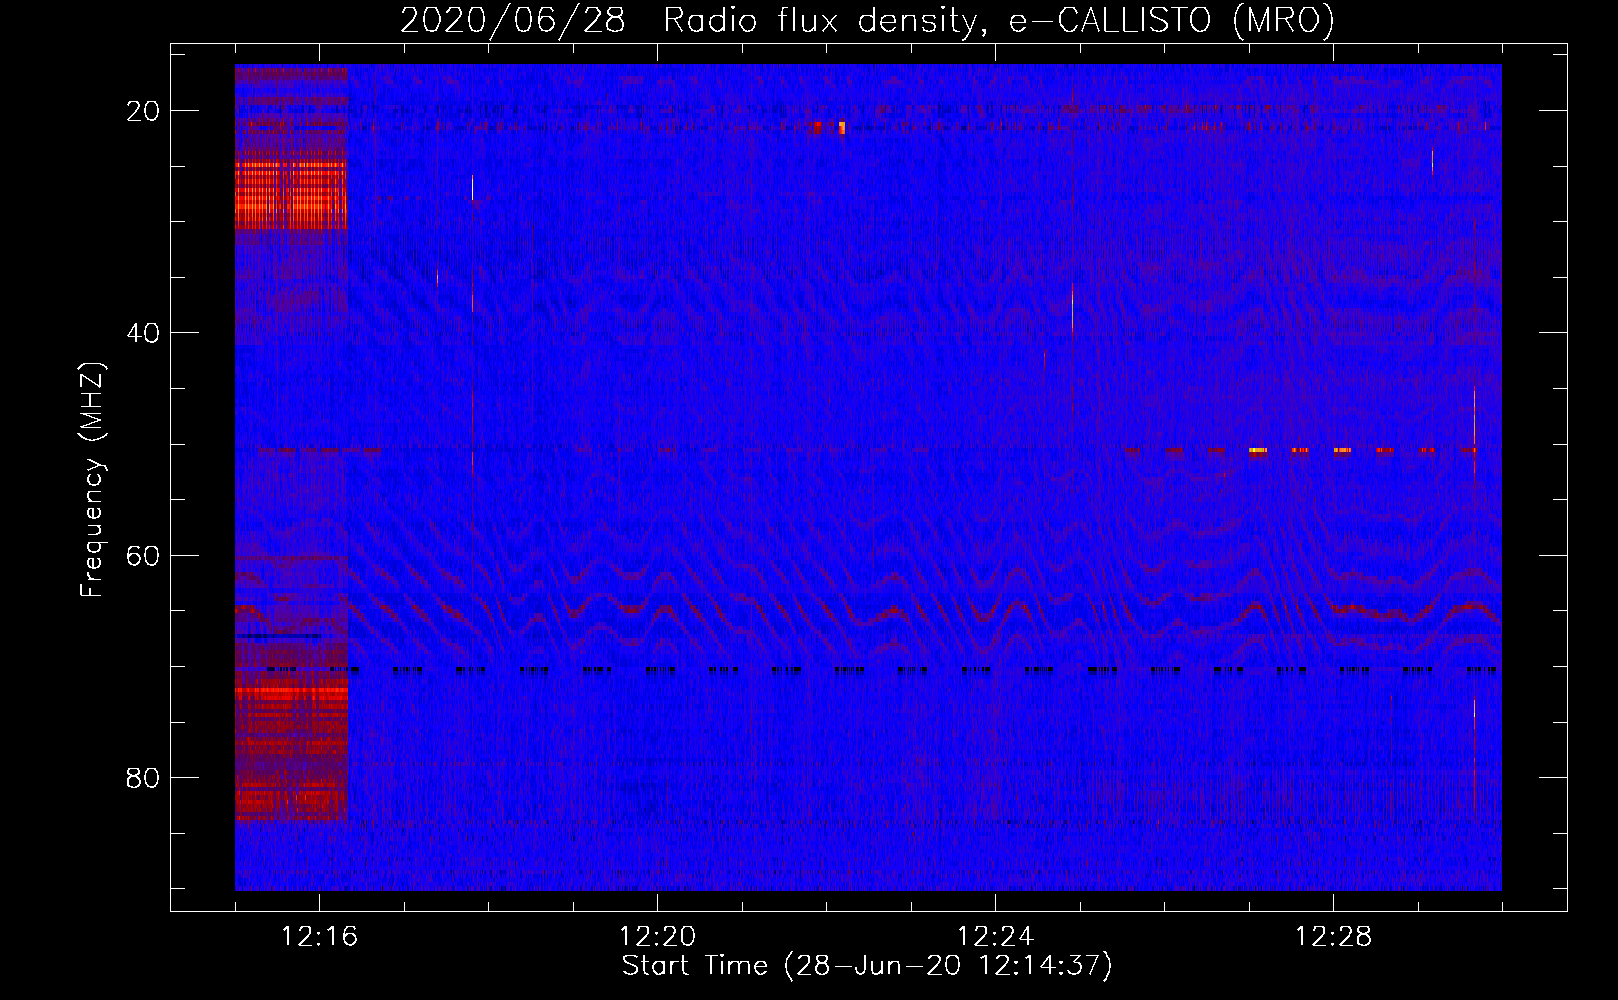Click the '12:16' time tick label

(319, 937)
